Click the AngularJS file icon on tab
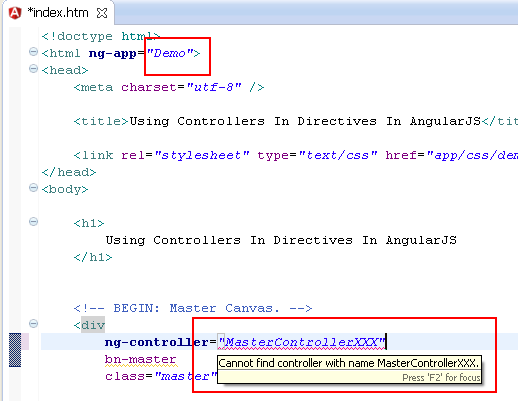 [15, 13]
